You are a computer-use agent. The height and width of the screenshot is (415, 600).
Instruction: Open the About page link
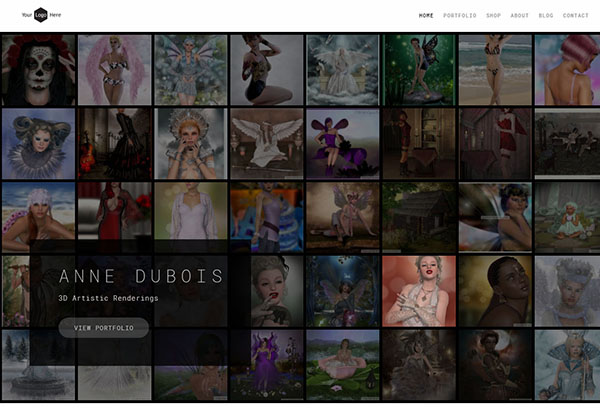pos(520,16)
